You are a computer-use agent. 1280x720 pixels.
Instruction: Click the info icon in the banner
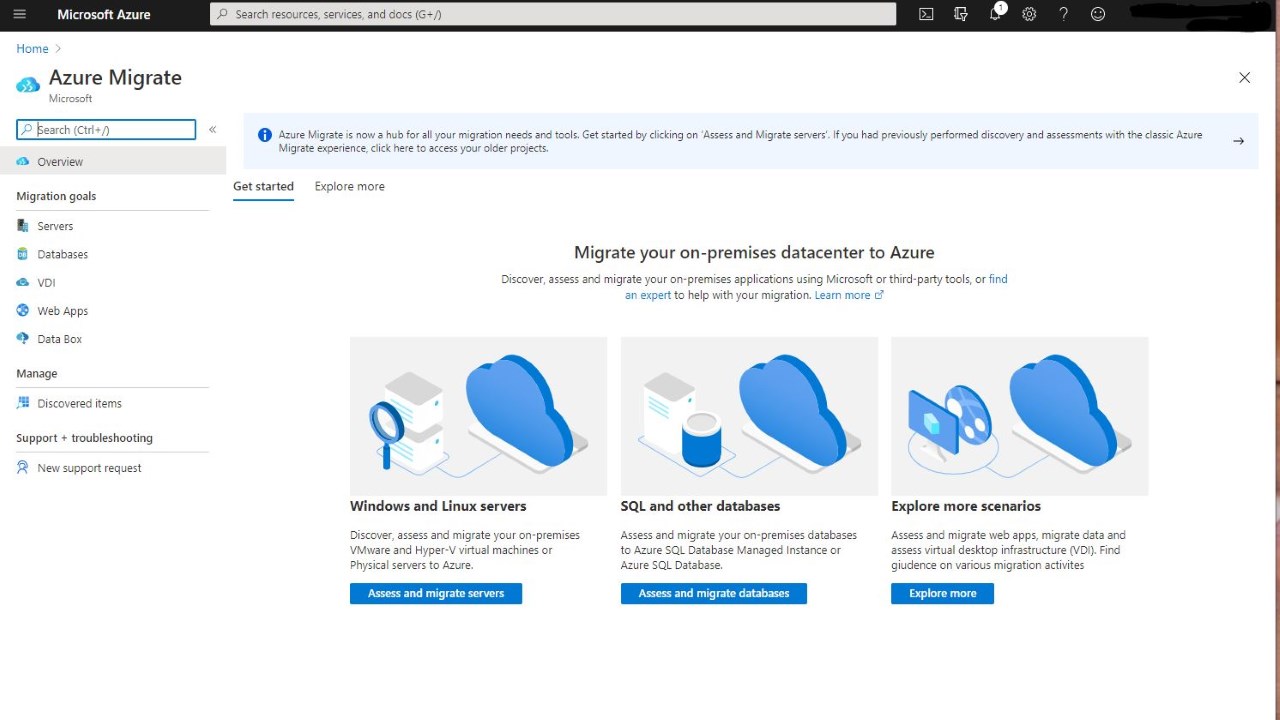click(264, 135)
